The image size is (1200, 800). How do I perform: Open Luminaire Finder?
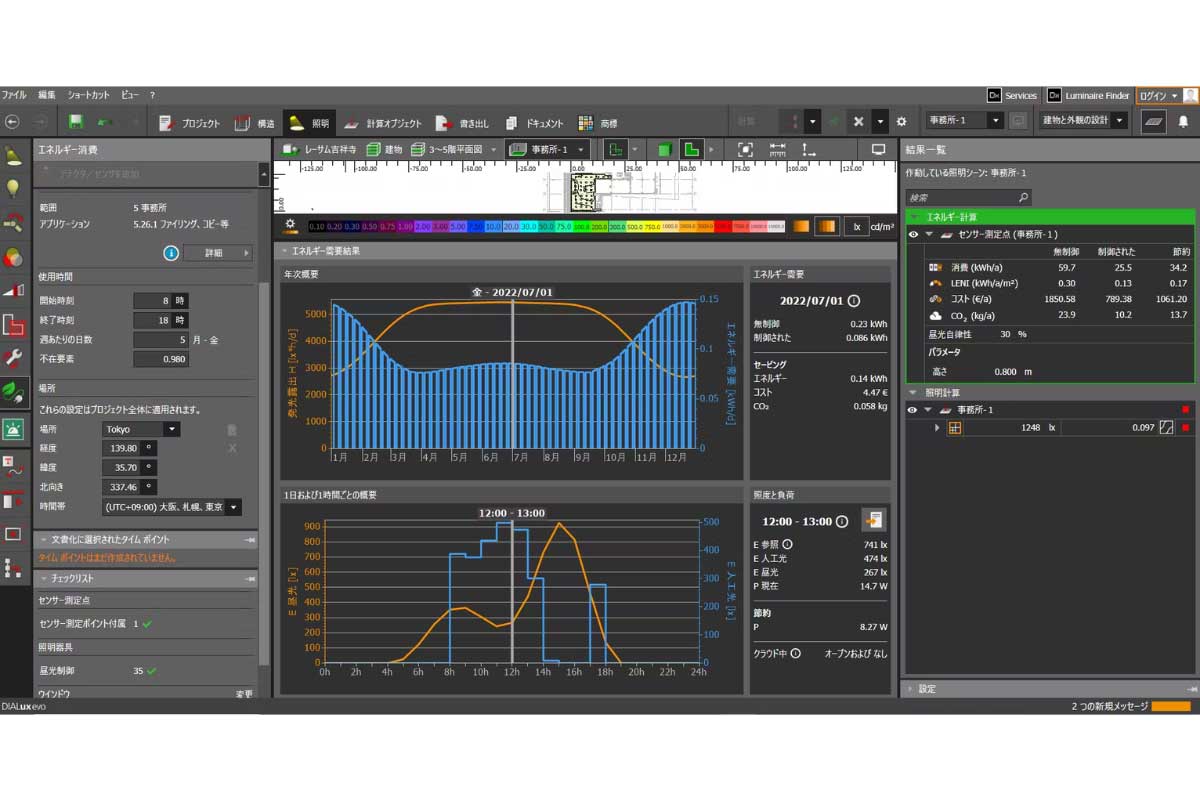tap(1088, 96)
